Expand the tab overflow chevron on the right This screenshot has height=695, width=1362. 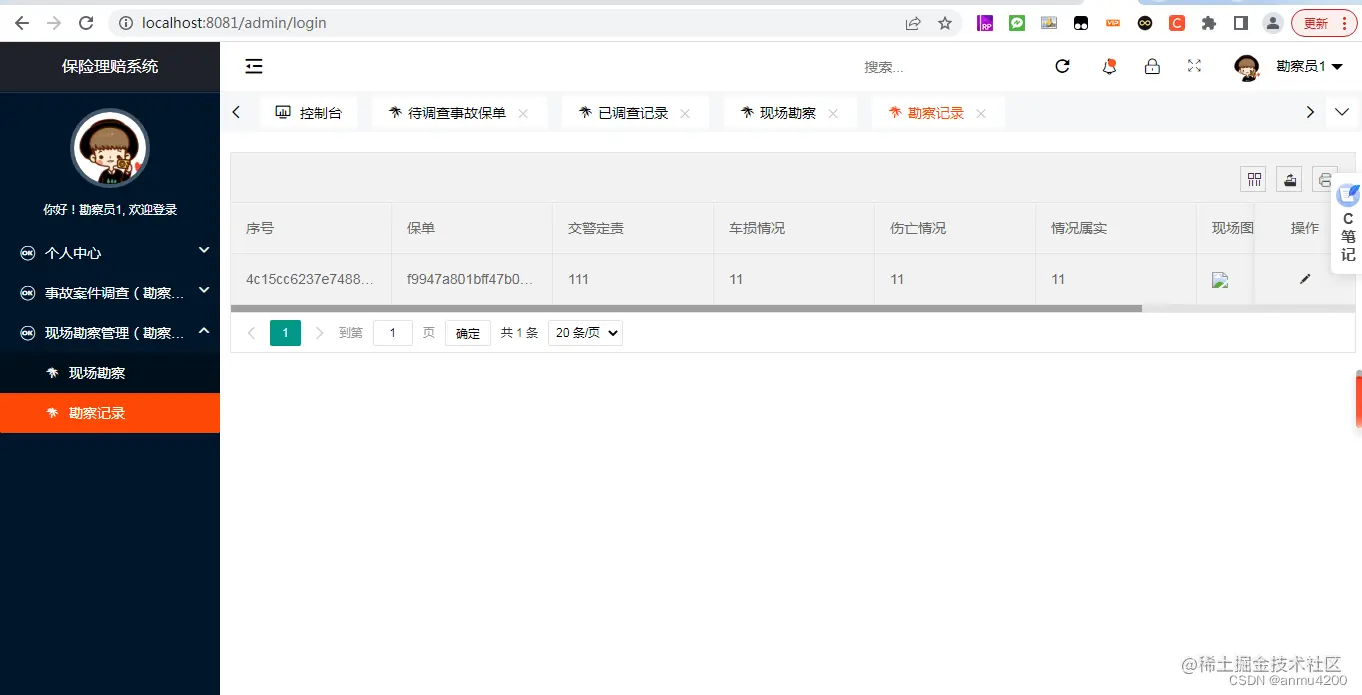click(1342, 112)
